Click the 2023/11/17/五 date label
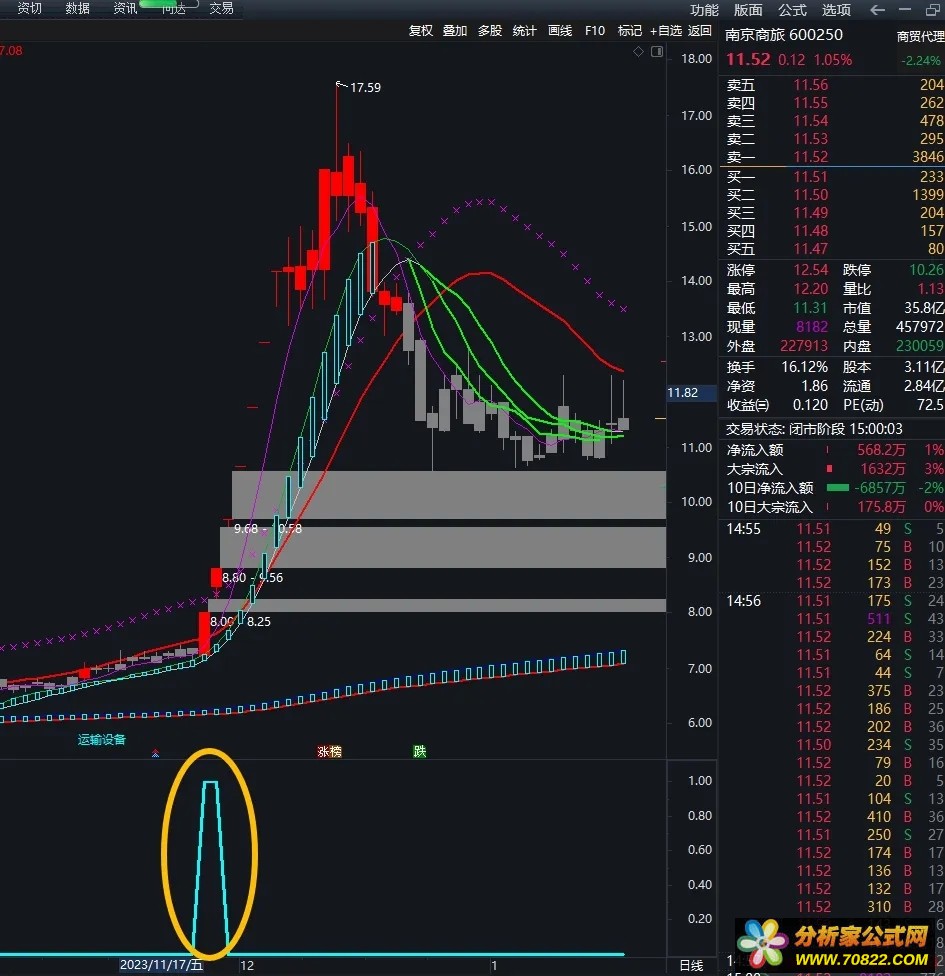Screen dimensions: 945x976 click(x=161, y=965)
